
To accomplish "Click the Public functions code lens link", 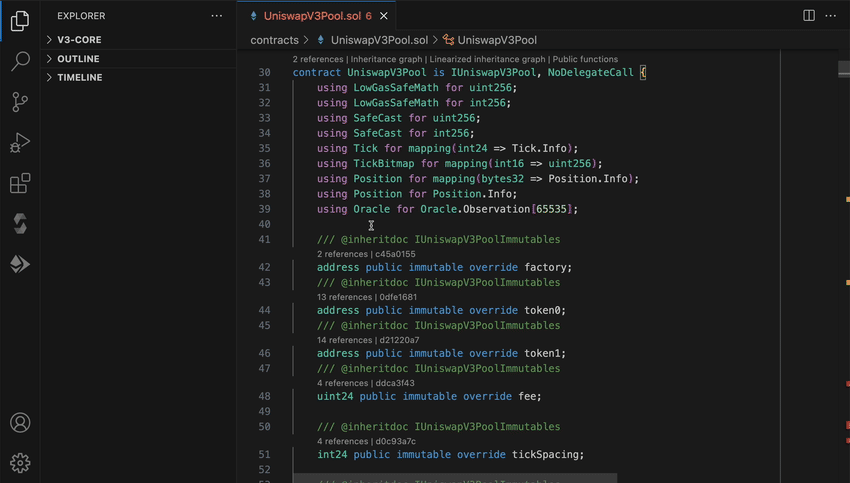I will click(x=585, y=60).
